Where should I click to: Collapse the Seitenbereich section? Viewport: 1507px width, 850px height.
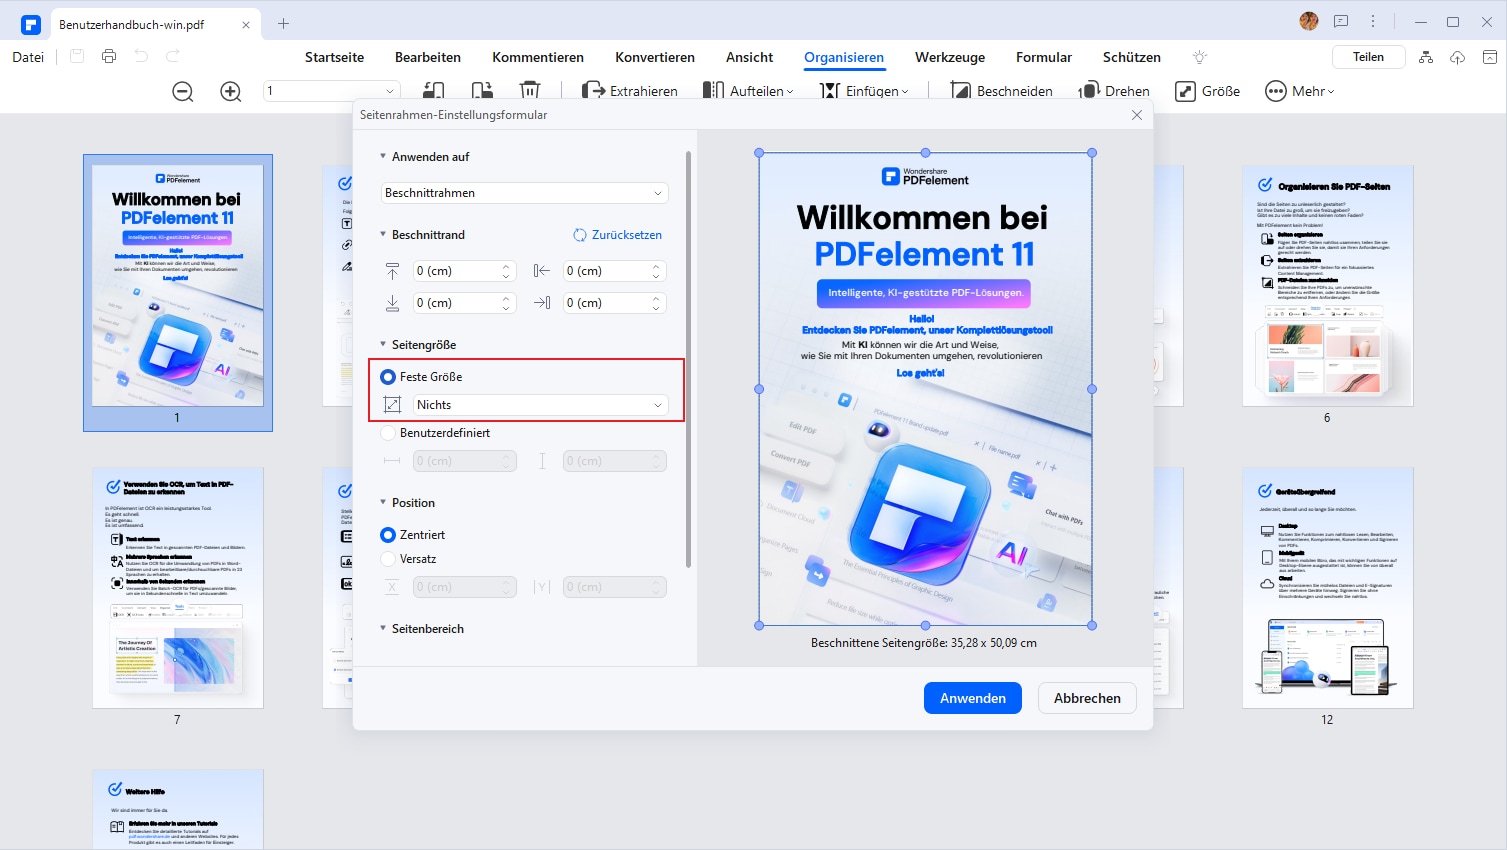pyautogui.click(x=383, y=629)
